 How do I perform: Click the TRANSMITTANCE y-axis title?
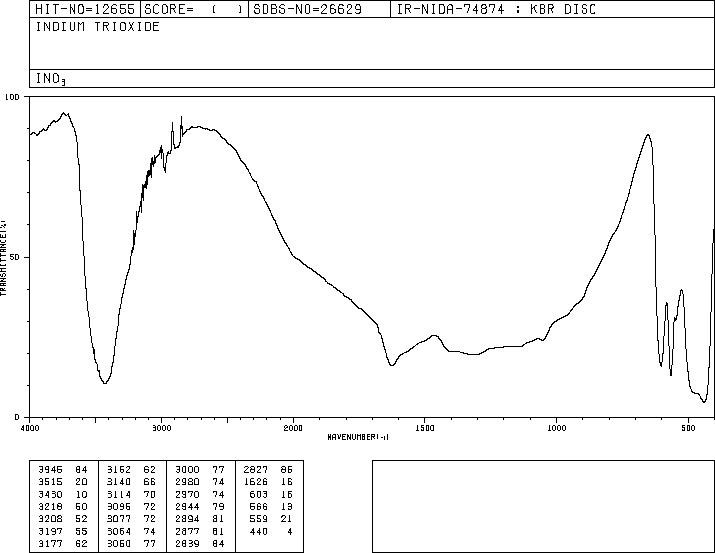point(3,258)
